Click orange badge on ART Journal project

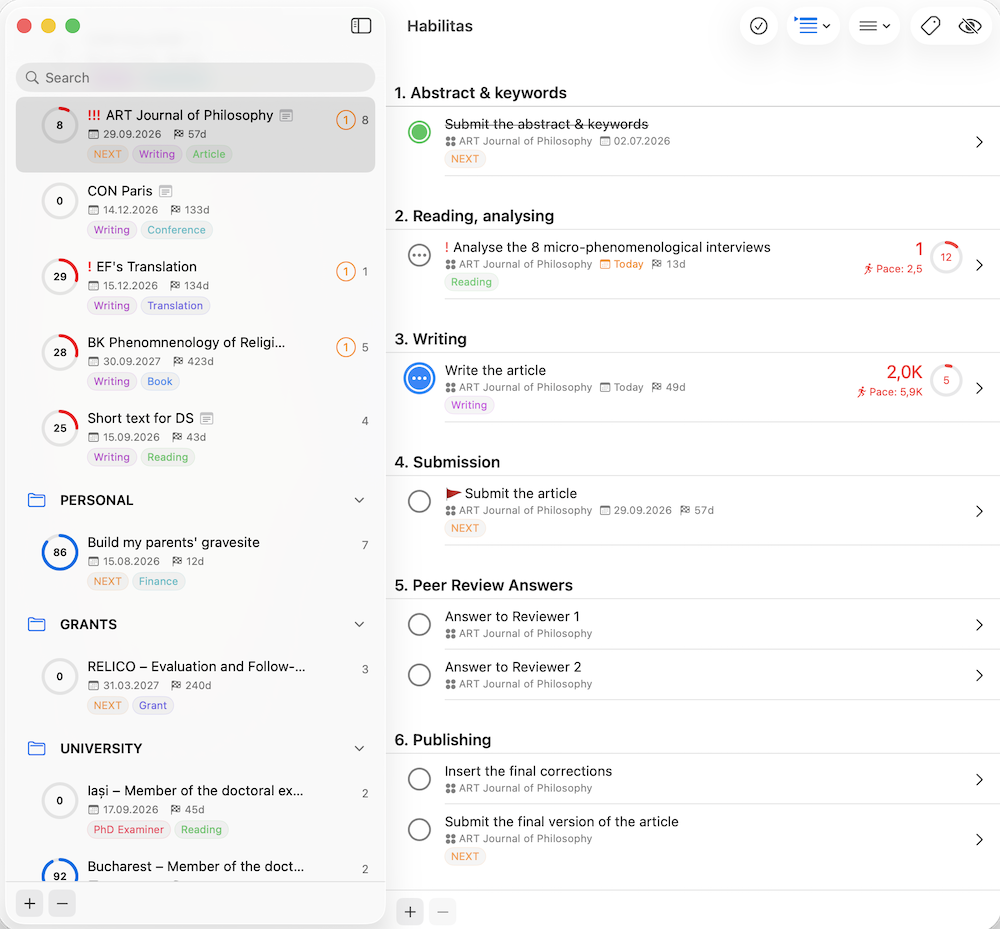[x=346, y=120]
